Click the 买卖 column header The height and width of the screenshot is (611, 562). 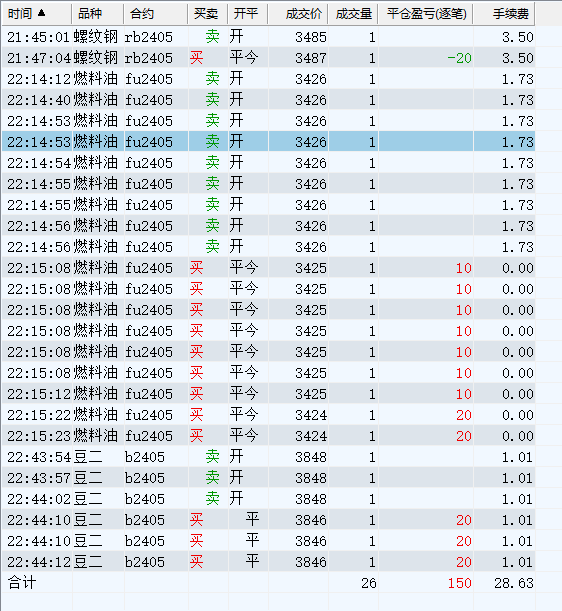click(x=208, y=14)
